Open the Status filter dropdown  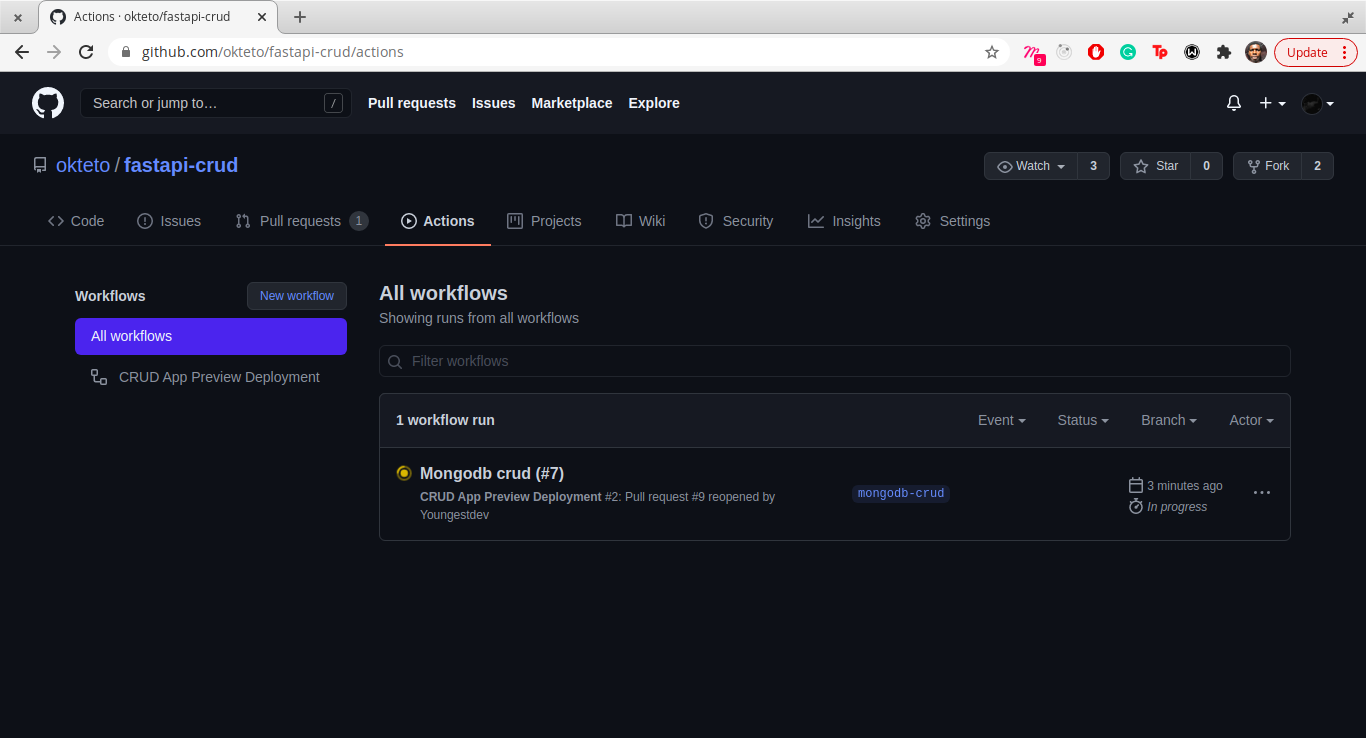[1083, 420]
